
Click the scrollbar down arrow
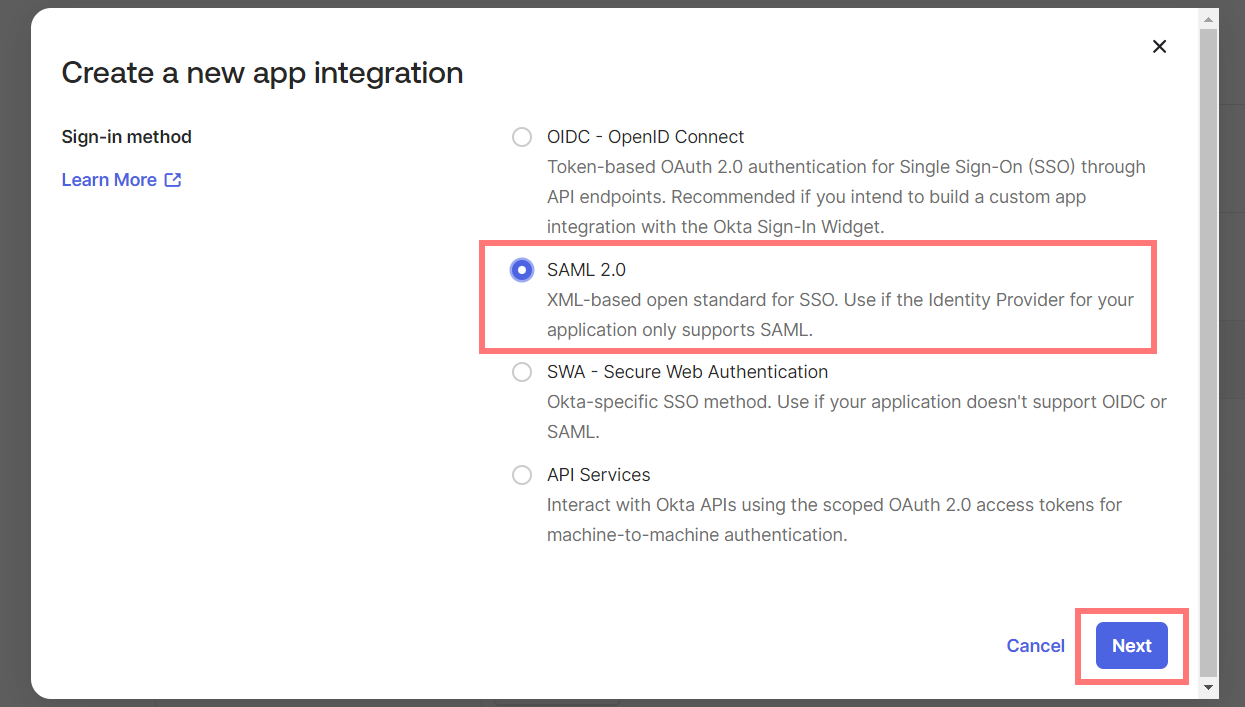click(x=1208, y=687)
